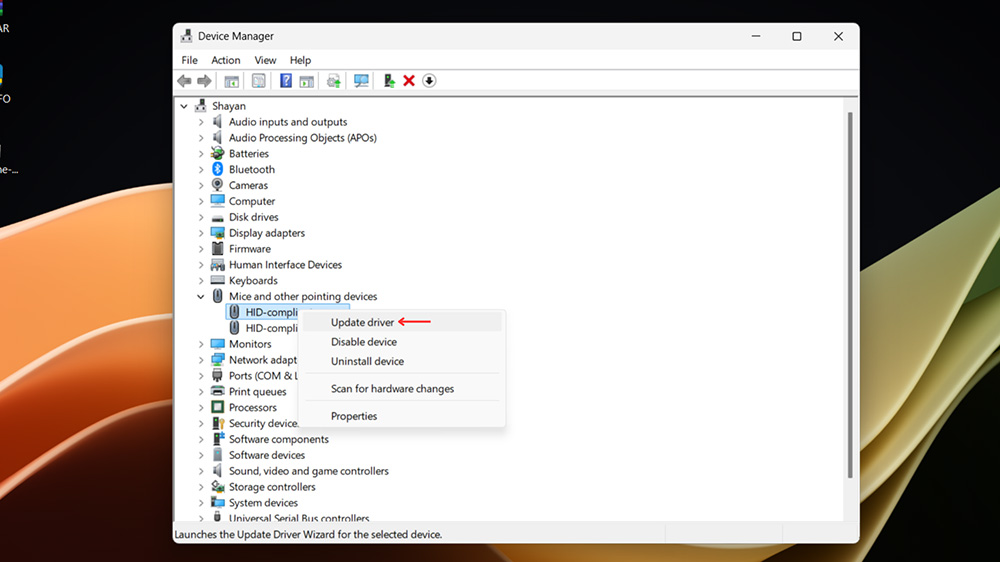Screen dimensions: 1000x562
Task: Collapse the Shayan root node
Action: 184,106
